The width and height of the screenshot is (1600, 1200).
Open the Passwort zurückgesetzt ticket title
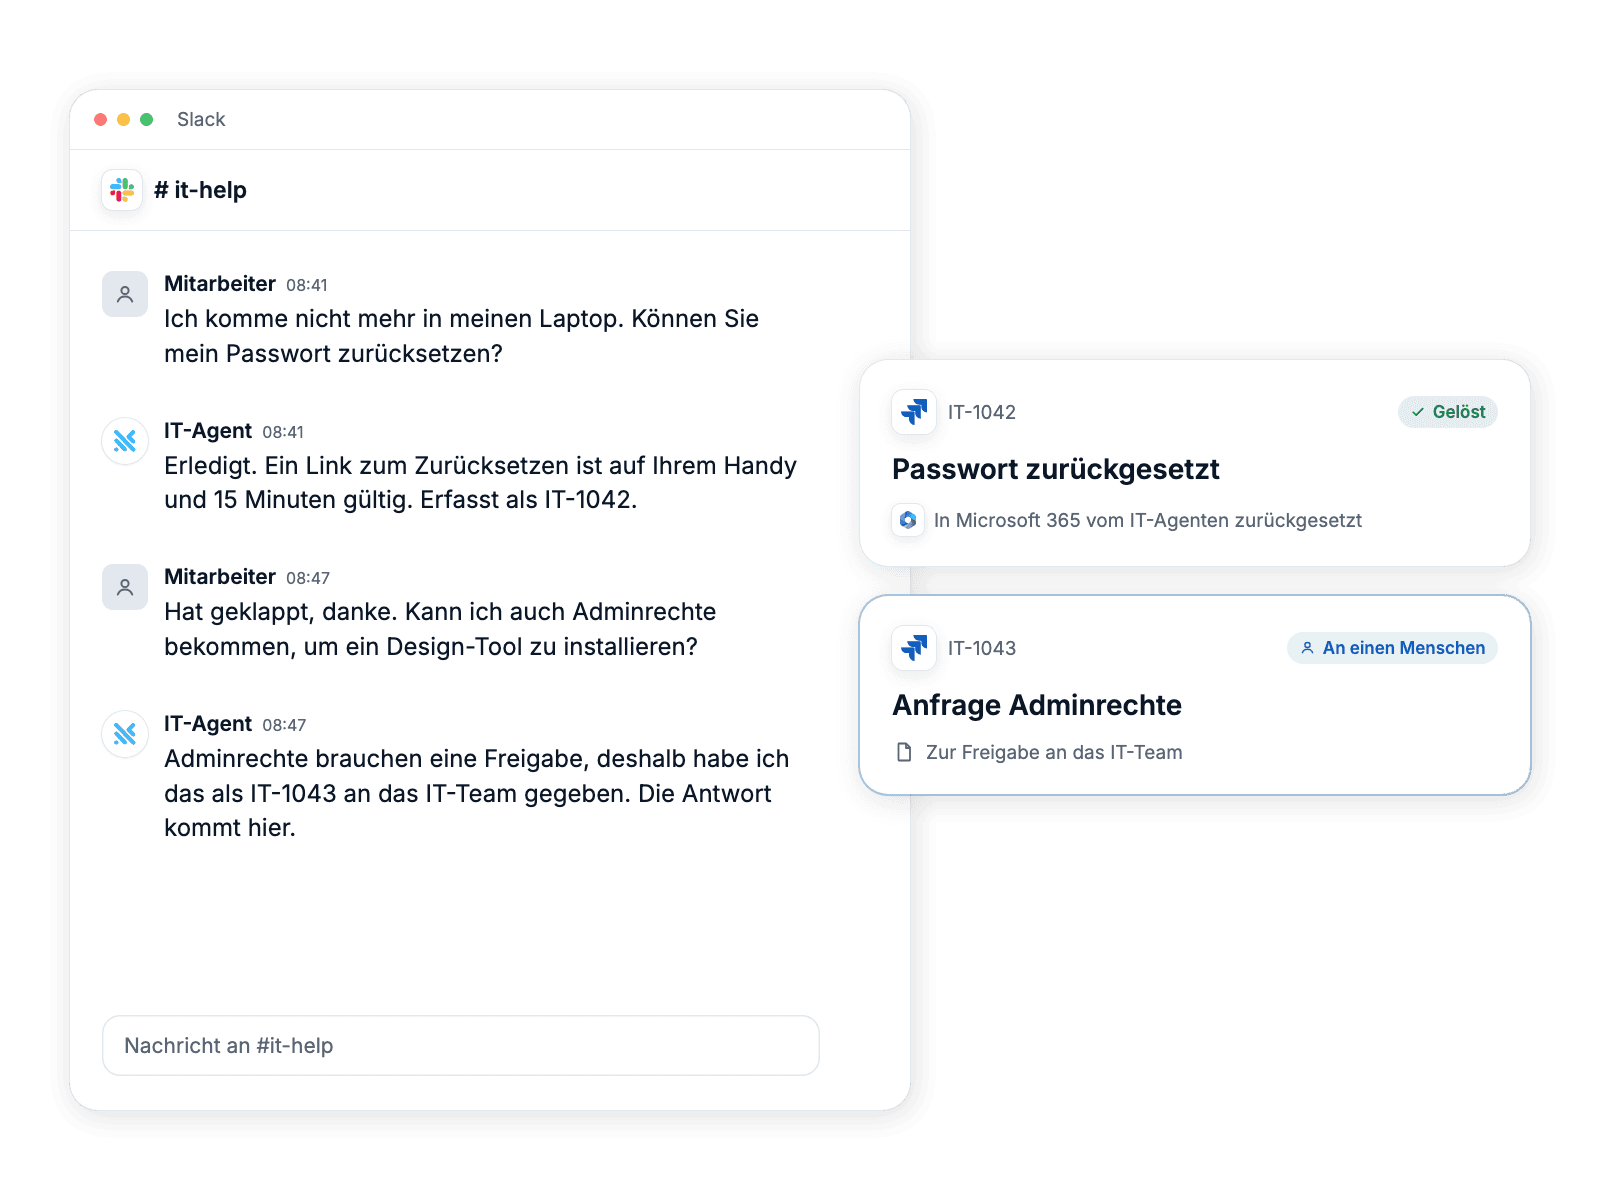pyautogui.click(x=1056, y=469)
